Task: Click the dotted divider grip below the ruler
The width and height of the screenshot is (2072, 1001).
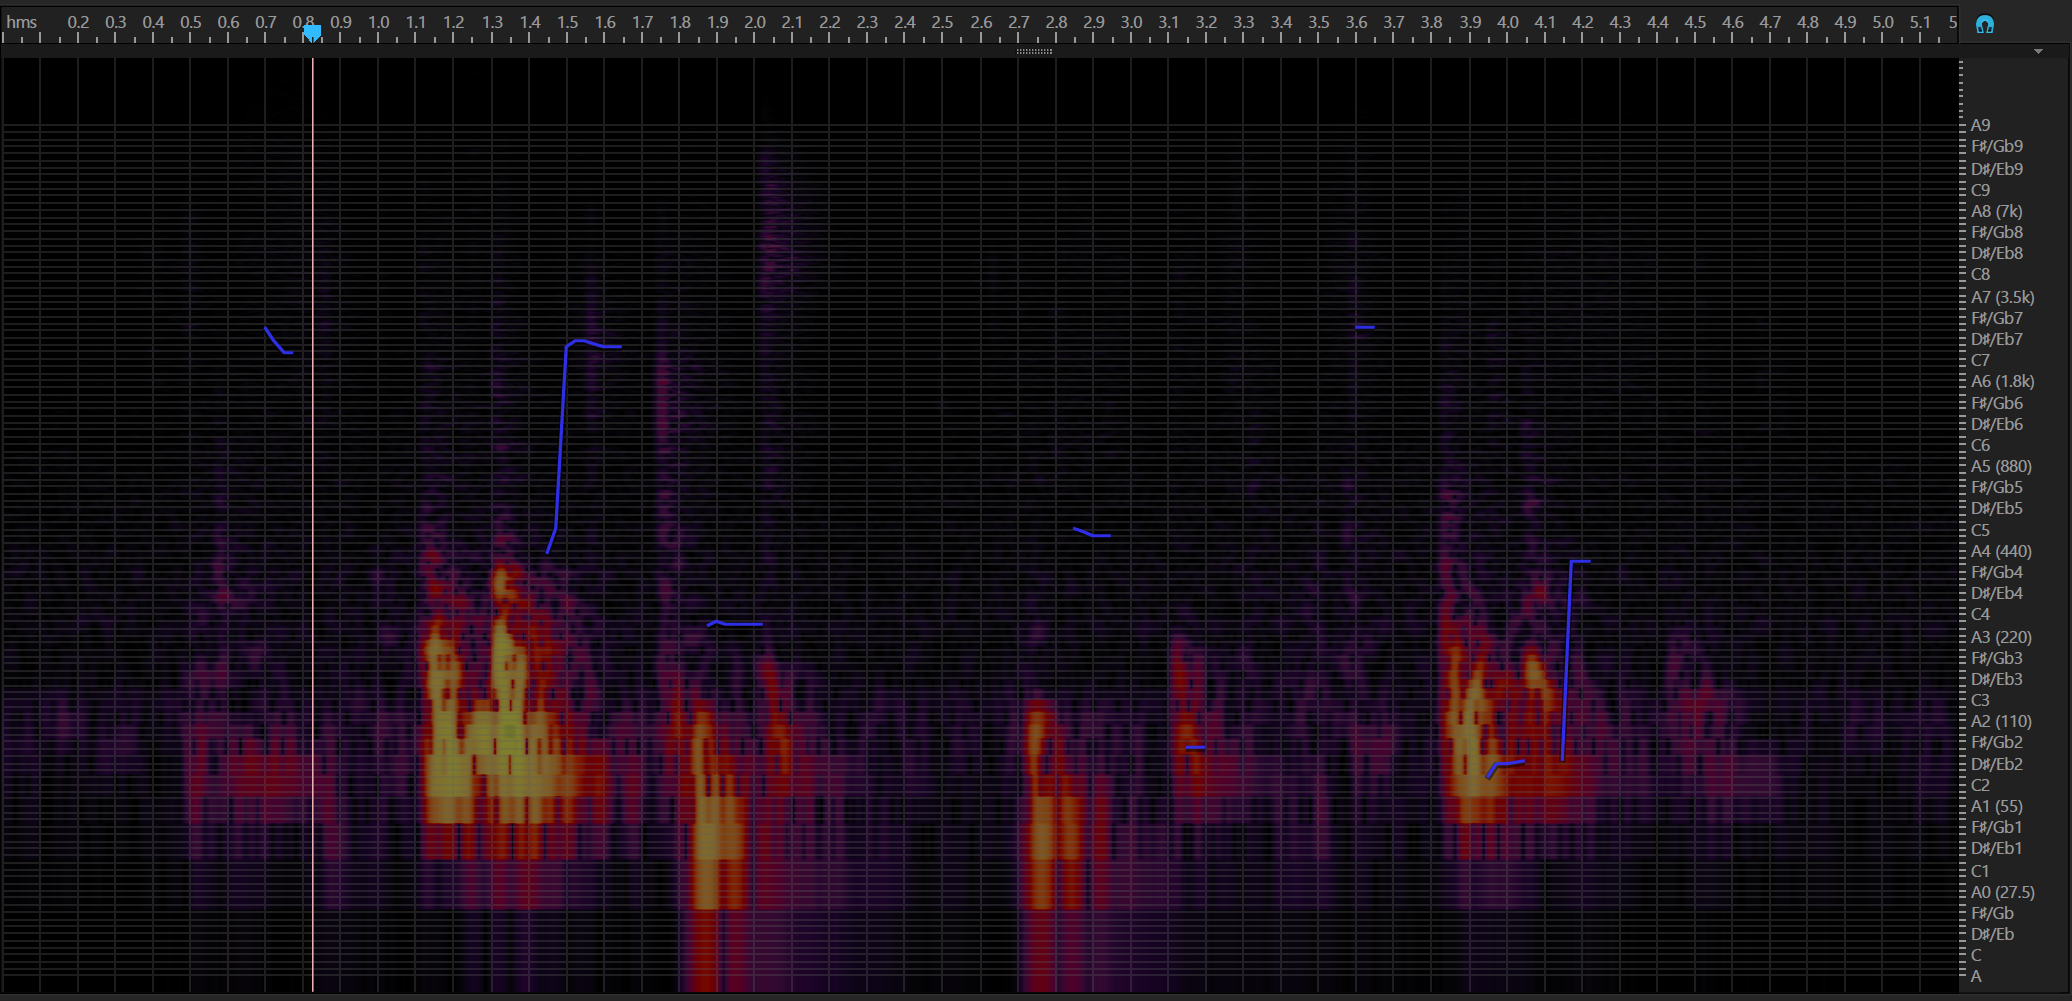Action: point(1034,51)
